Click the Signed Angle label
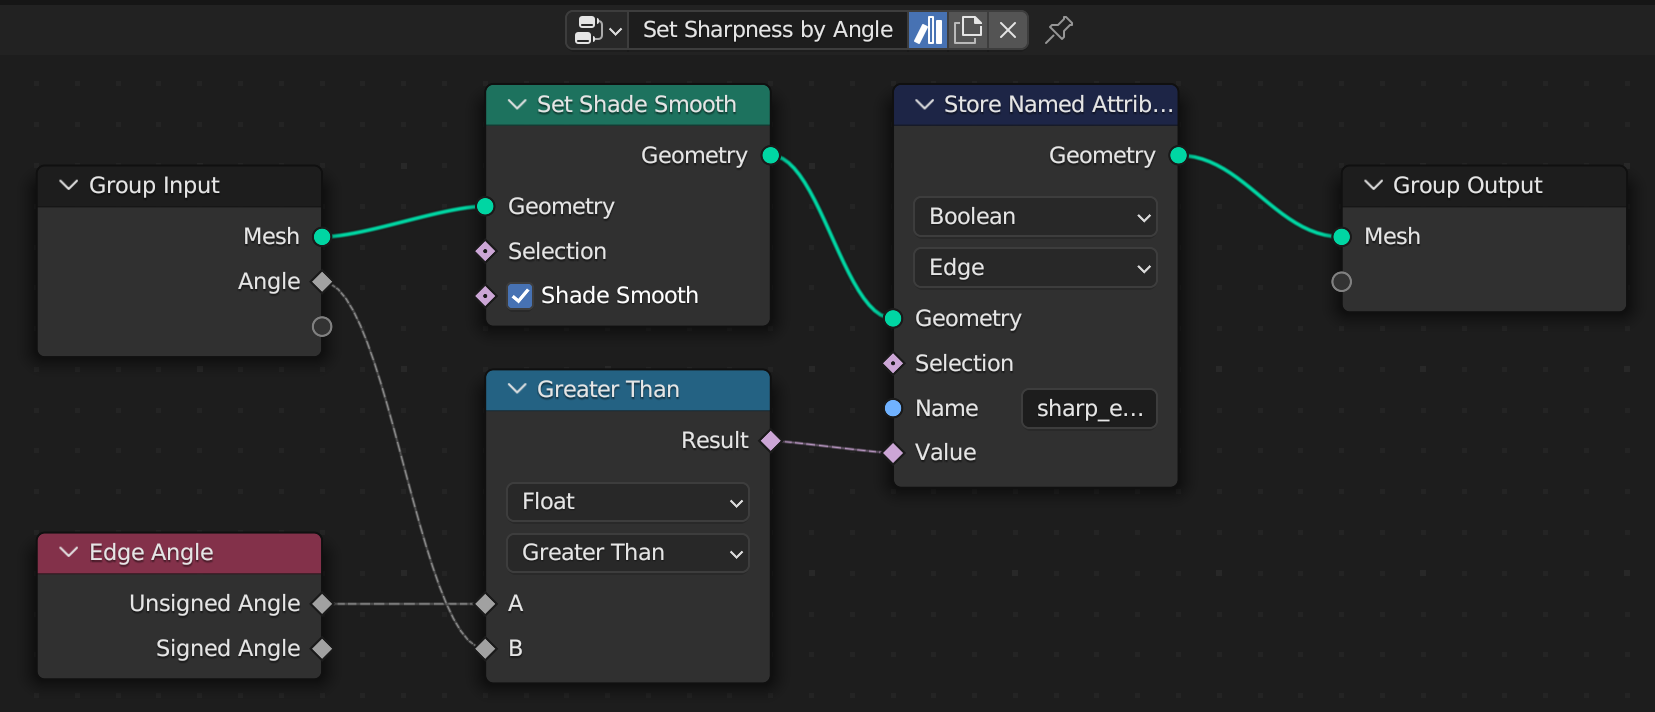Viewport: 1655px width, 712px height. (x=228, y=648)
